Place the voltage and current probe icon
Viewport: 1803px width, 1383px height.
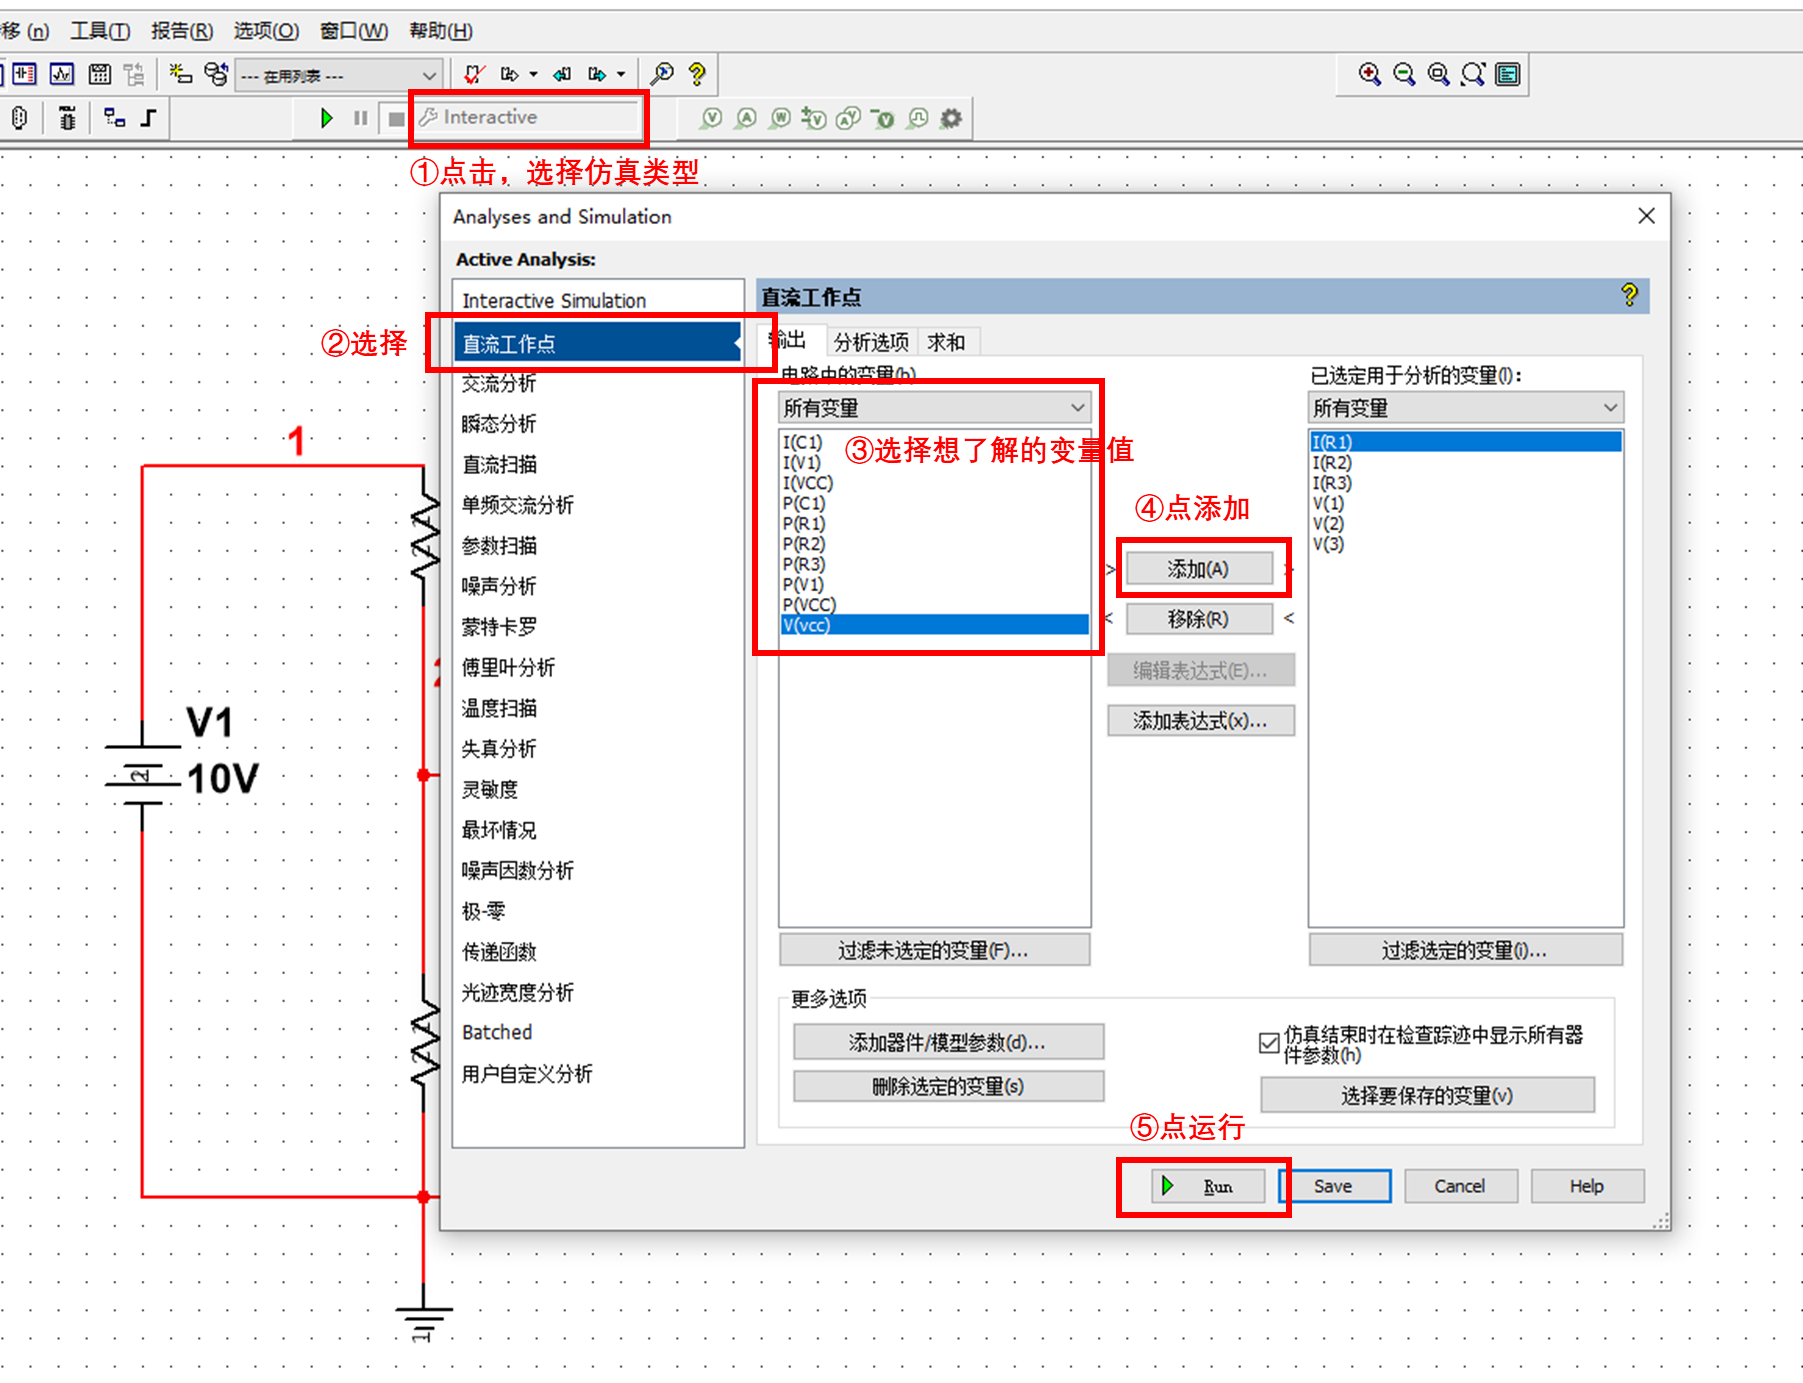pos(848,118)
